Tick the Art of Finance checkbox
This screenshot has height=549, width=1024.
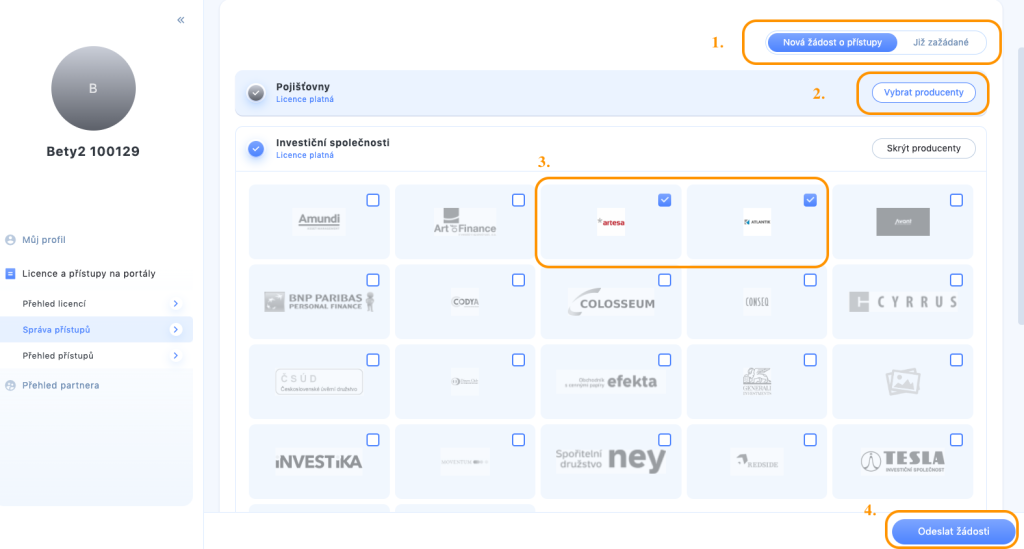[x=519, y=200]
